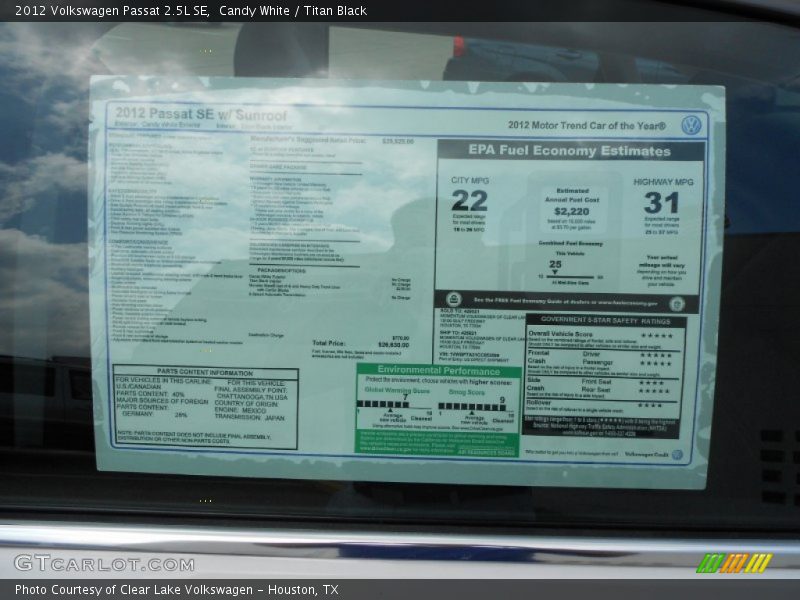Click the small Volkswagen Credit logo

[x=677, y=454]
